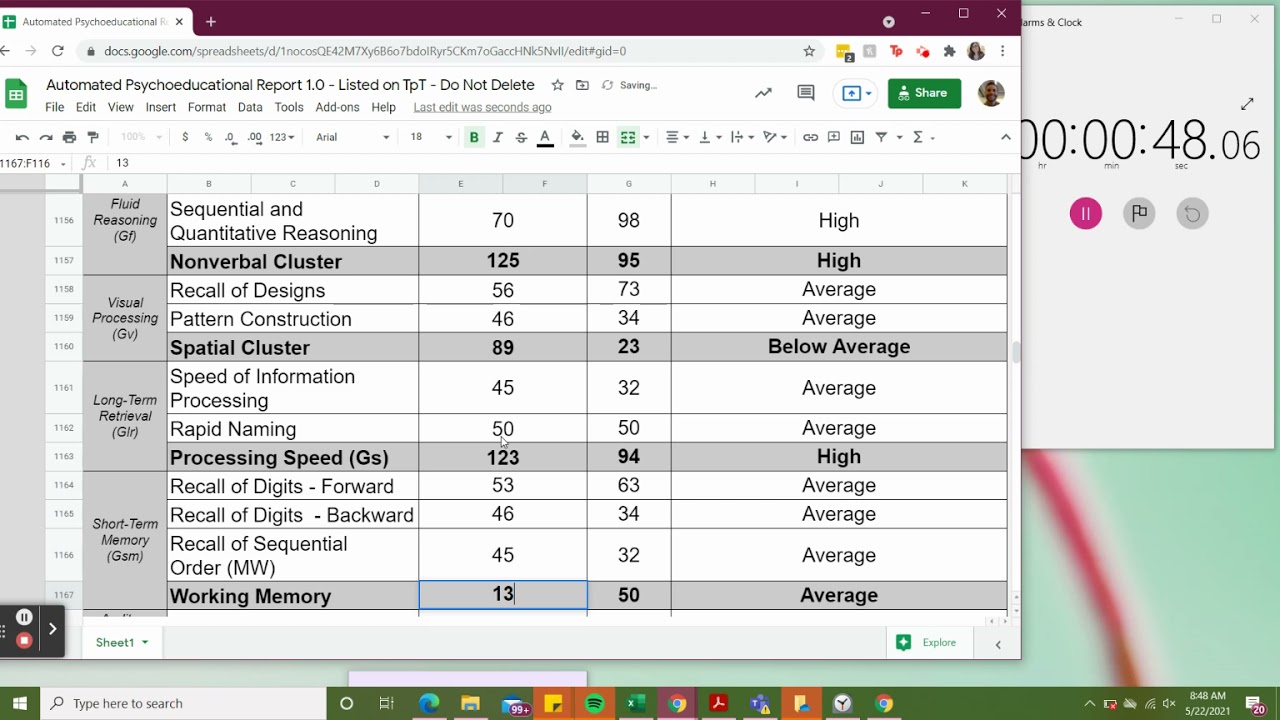Open a new Chrome tab
The image size is (1280, 720).
(211, 21)
